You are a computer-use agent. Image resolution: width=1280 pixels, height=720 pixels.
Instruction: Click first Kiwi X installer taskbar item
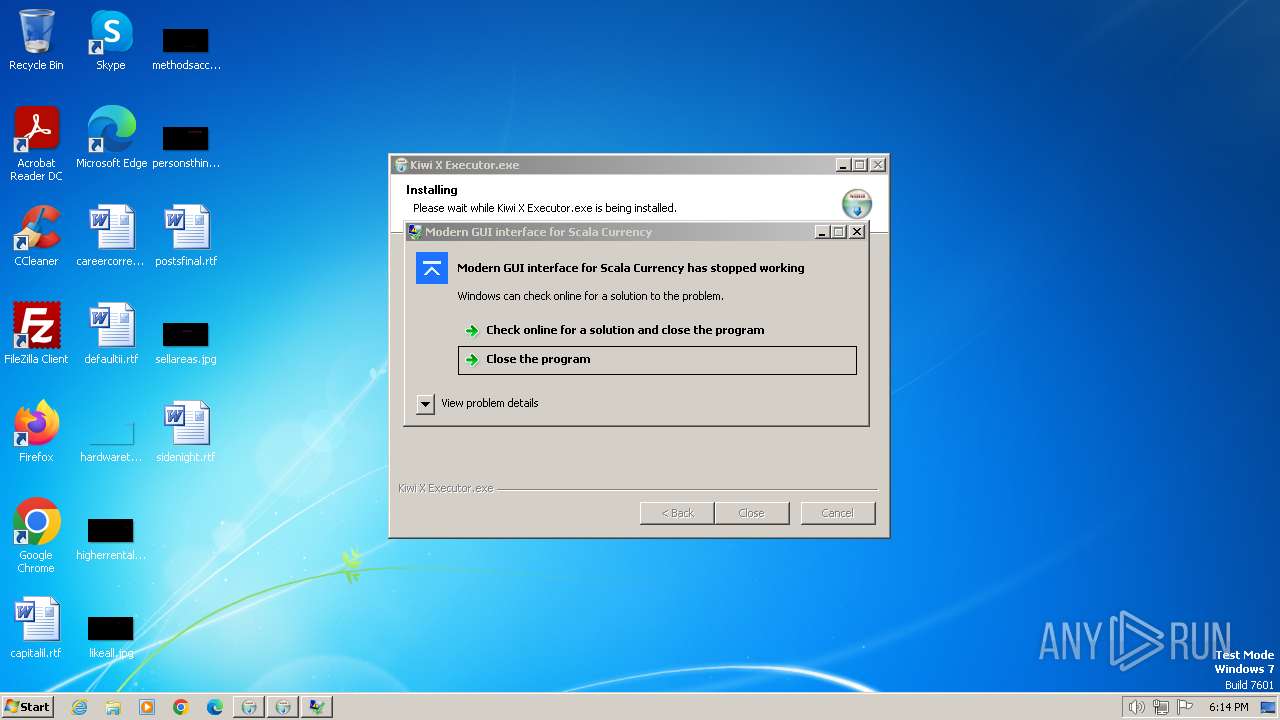pyautogui.click(x=249, y=707)
